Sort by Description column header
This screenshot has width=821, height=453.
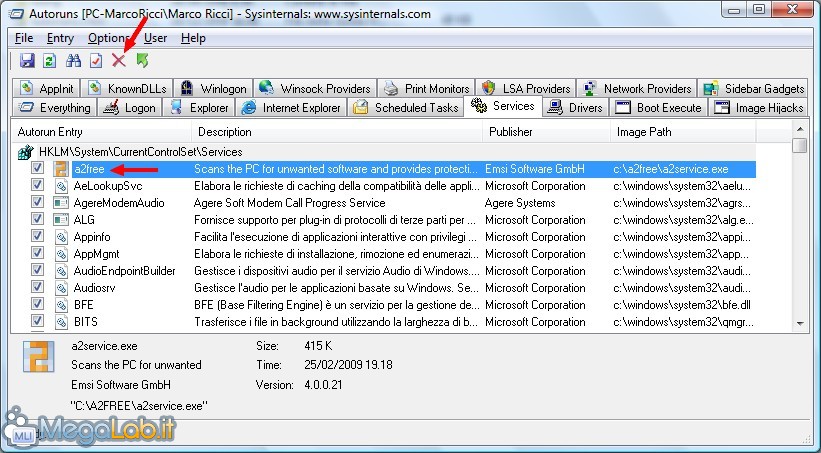337,132
